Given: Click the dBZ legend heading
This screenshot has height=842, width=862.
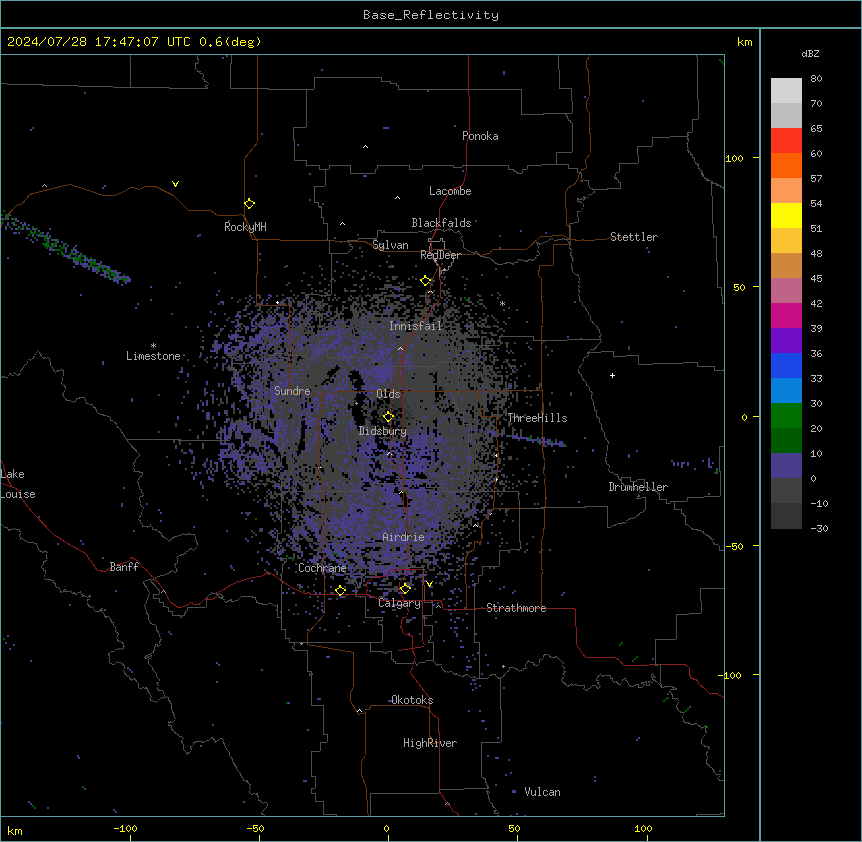Looking at the screenshot, I should 810,54.
